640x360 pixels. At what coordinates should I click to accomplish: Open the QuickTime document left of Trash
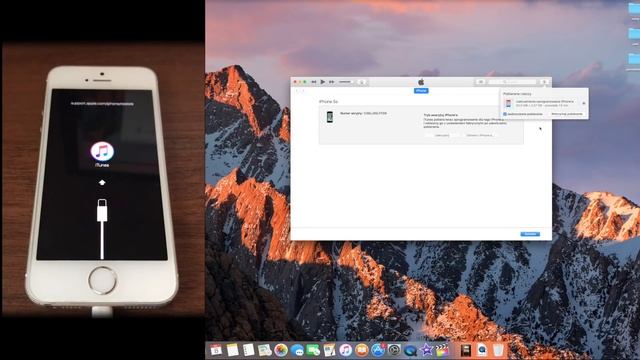[482, 350]
